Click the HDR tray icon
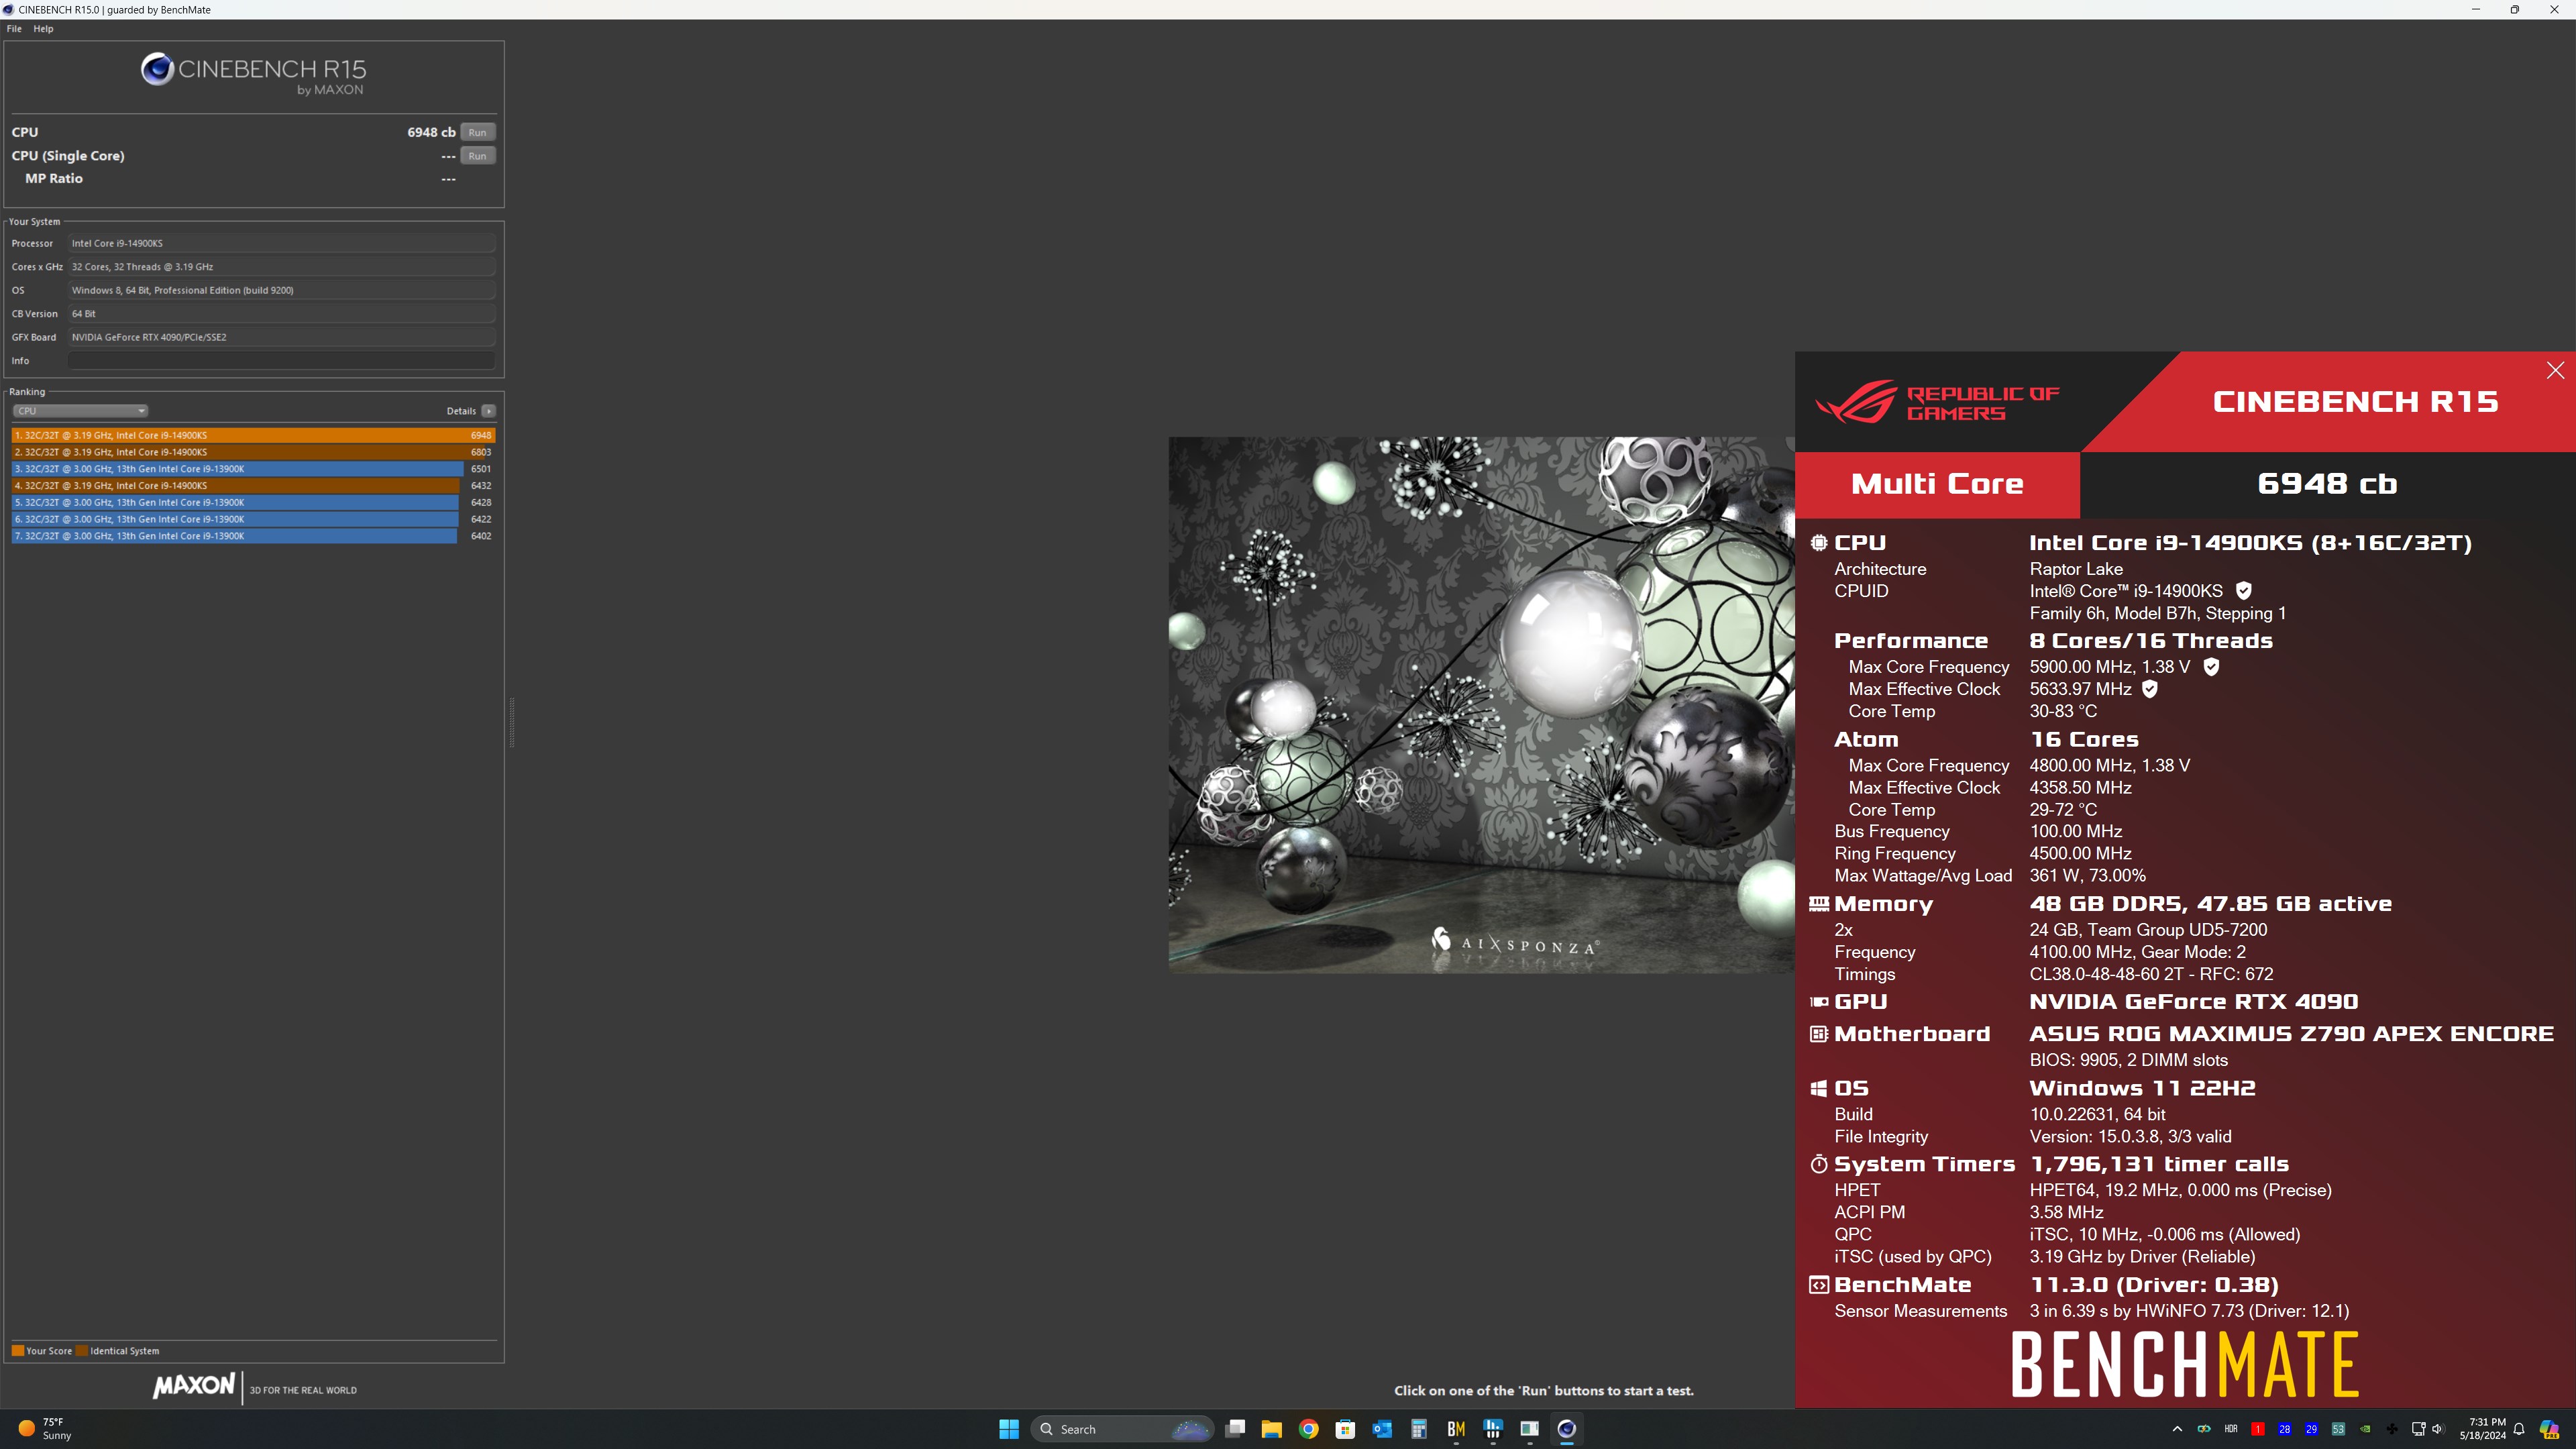This screenshot has width=2576, height=1449. (x=2231, y=1429)
